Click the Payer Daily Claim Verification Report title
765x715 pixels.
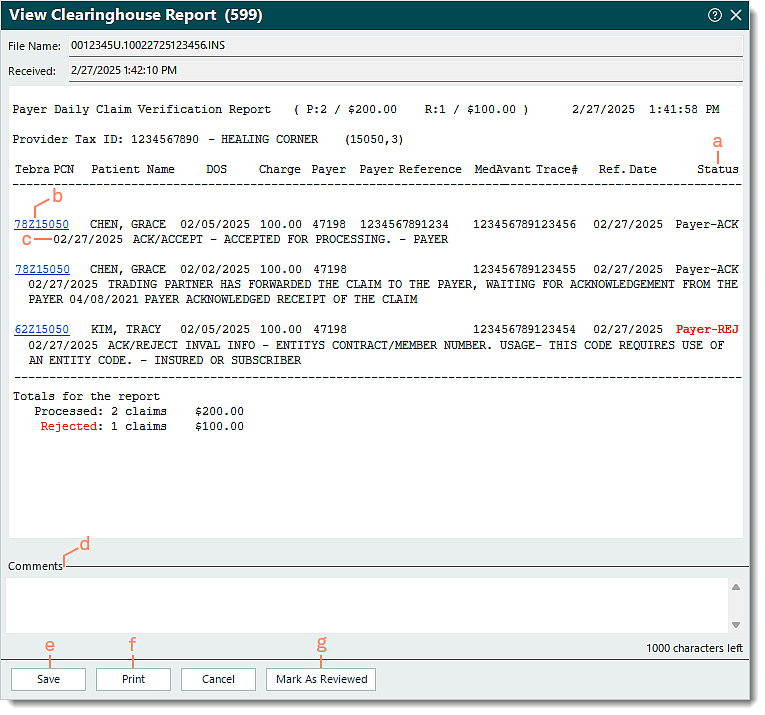pos(141,109)
